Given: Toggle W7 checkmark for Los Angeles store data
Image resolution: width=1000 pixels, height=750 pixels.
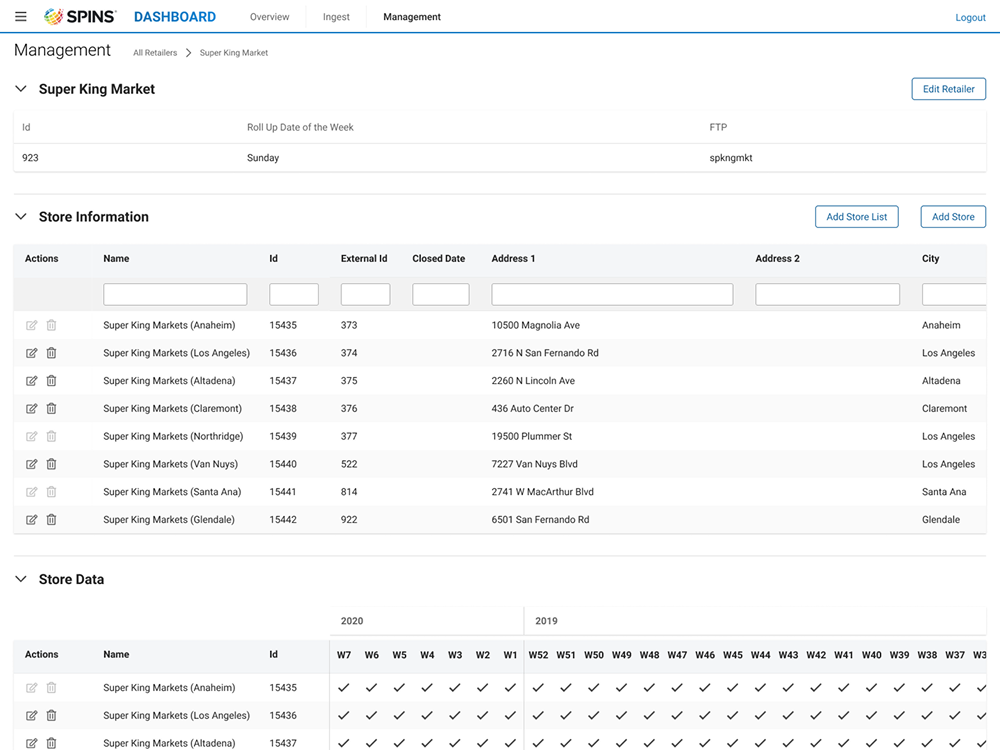Looking at the screenshot, I should pos(344,716).
